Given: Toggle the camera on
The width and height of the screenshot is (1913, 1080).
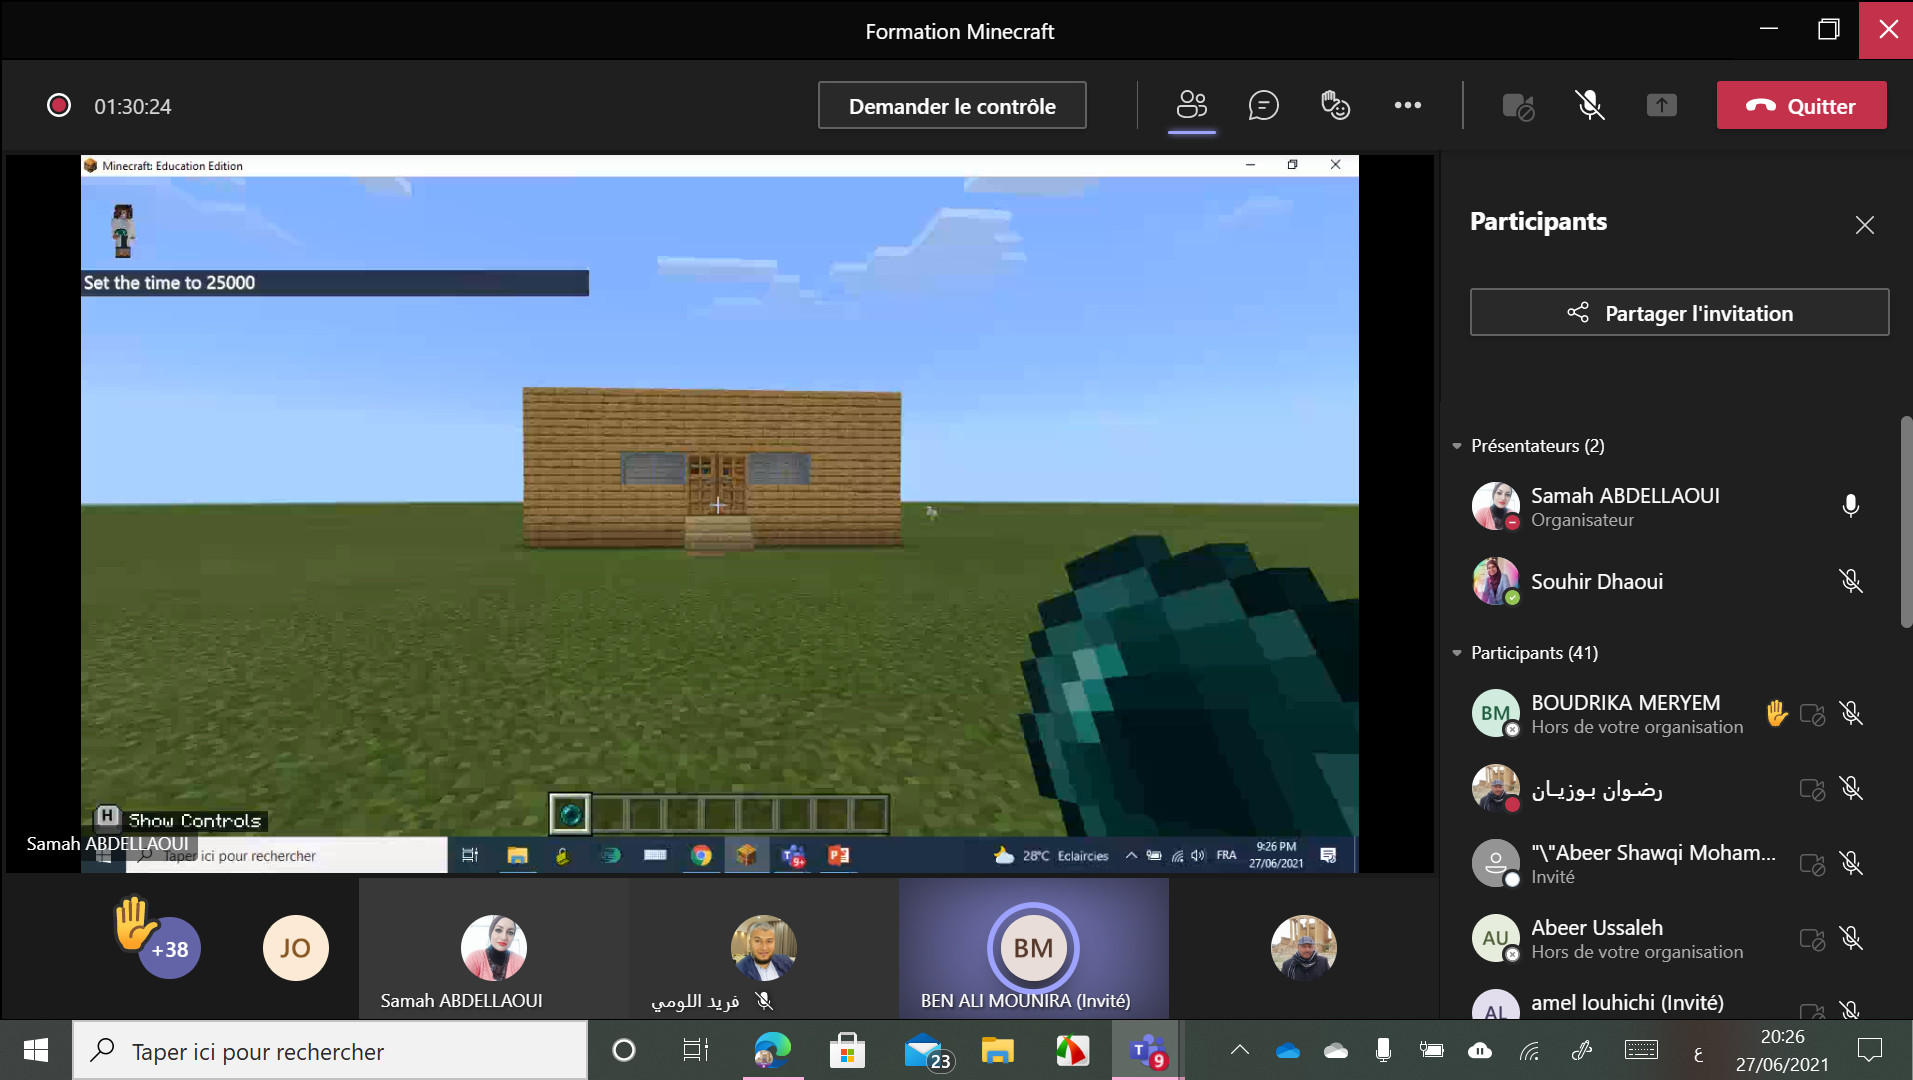Looking at the screenshot, I should click(x=1518, y=106).
